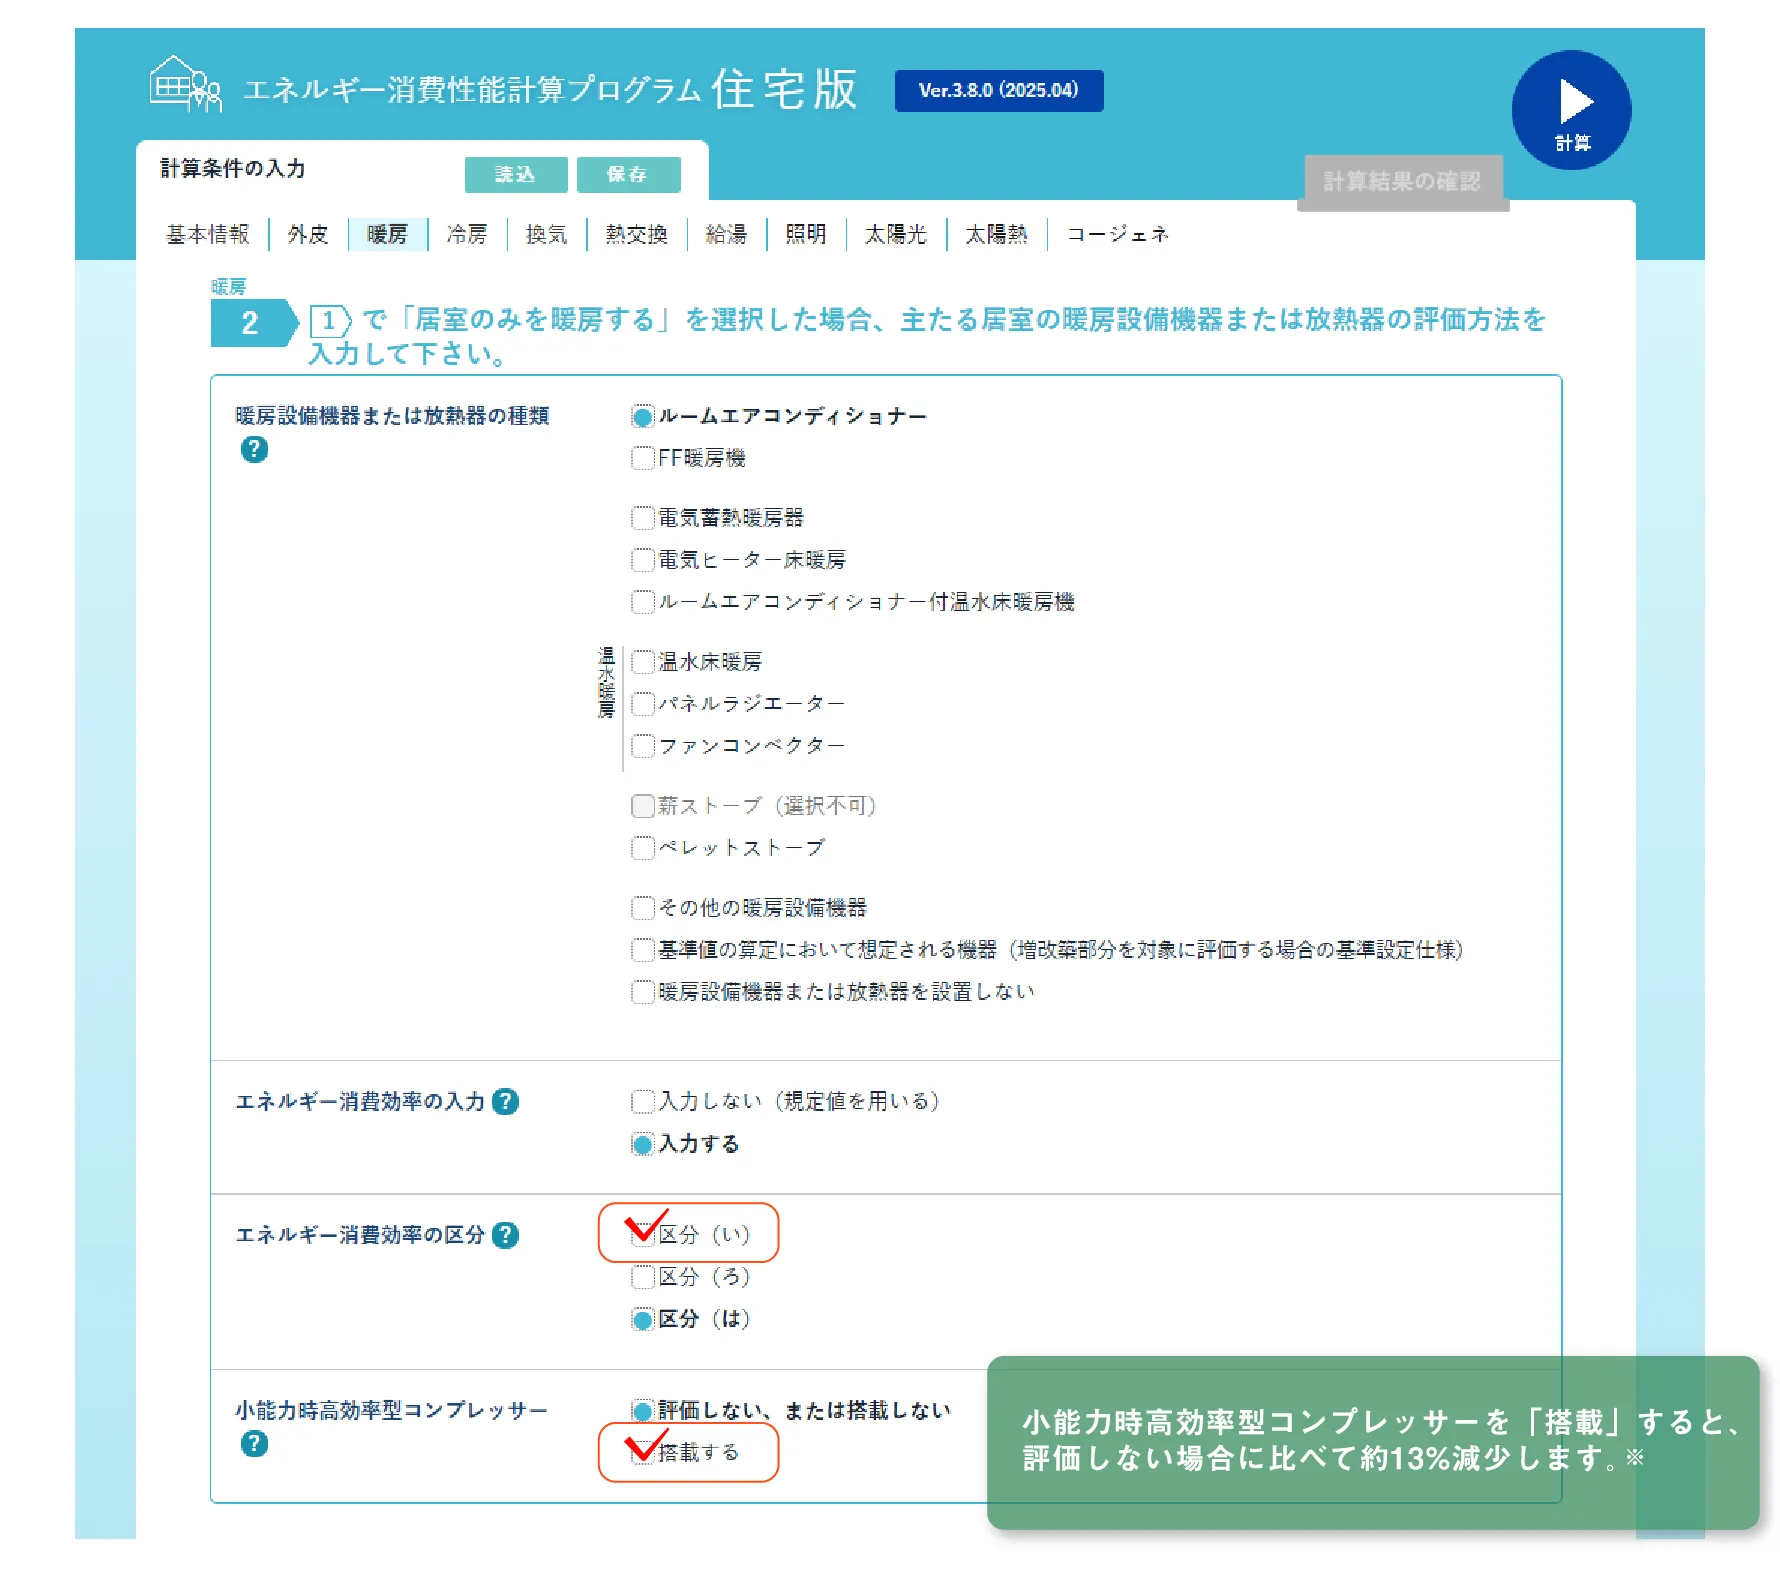
Task: Click the 保存 save button
Action: [628, 175]
